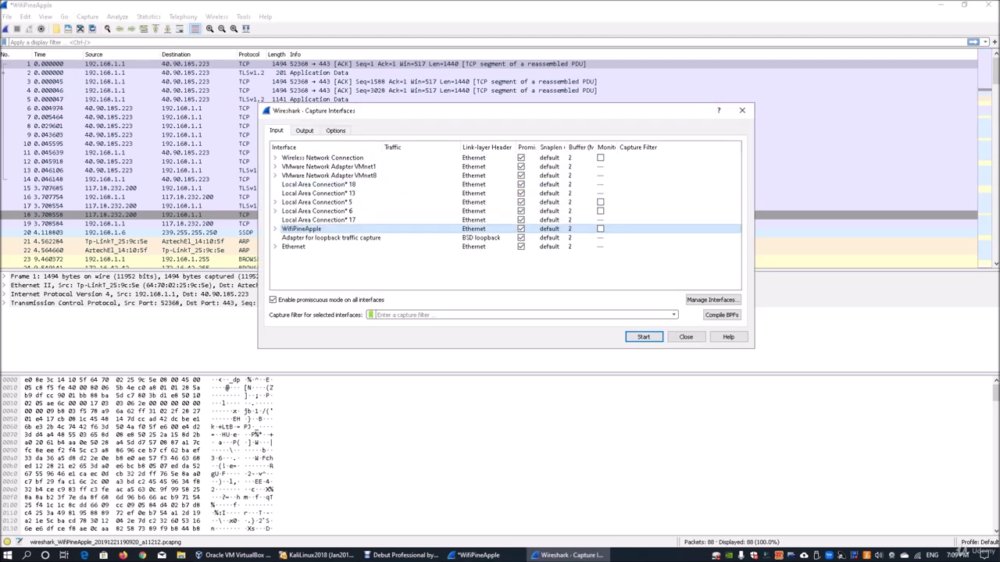Toggle monitor mode for Local Area Connection* 6

point(600,211)
